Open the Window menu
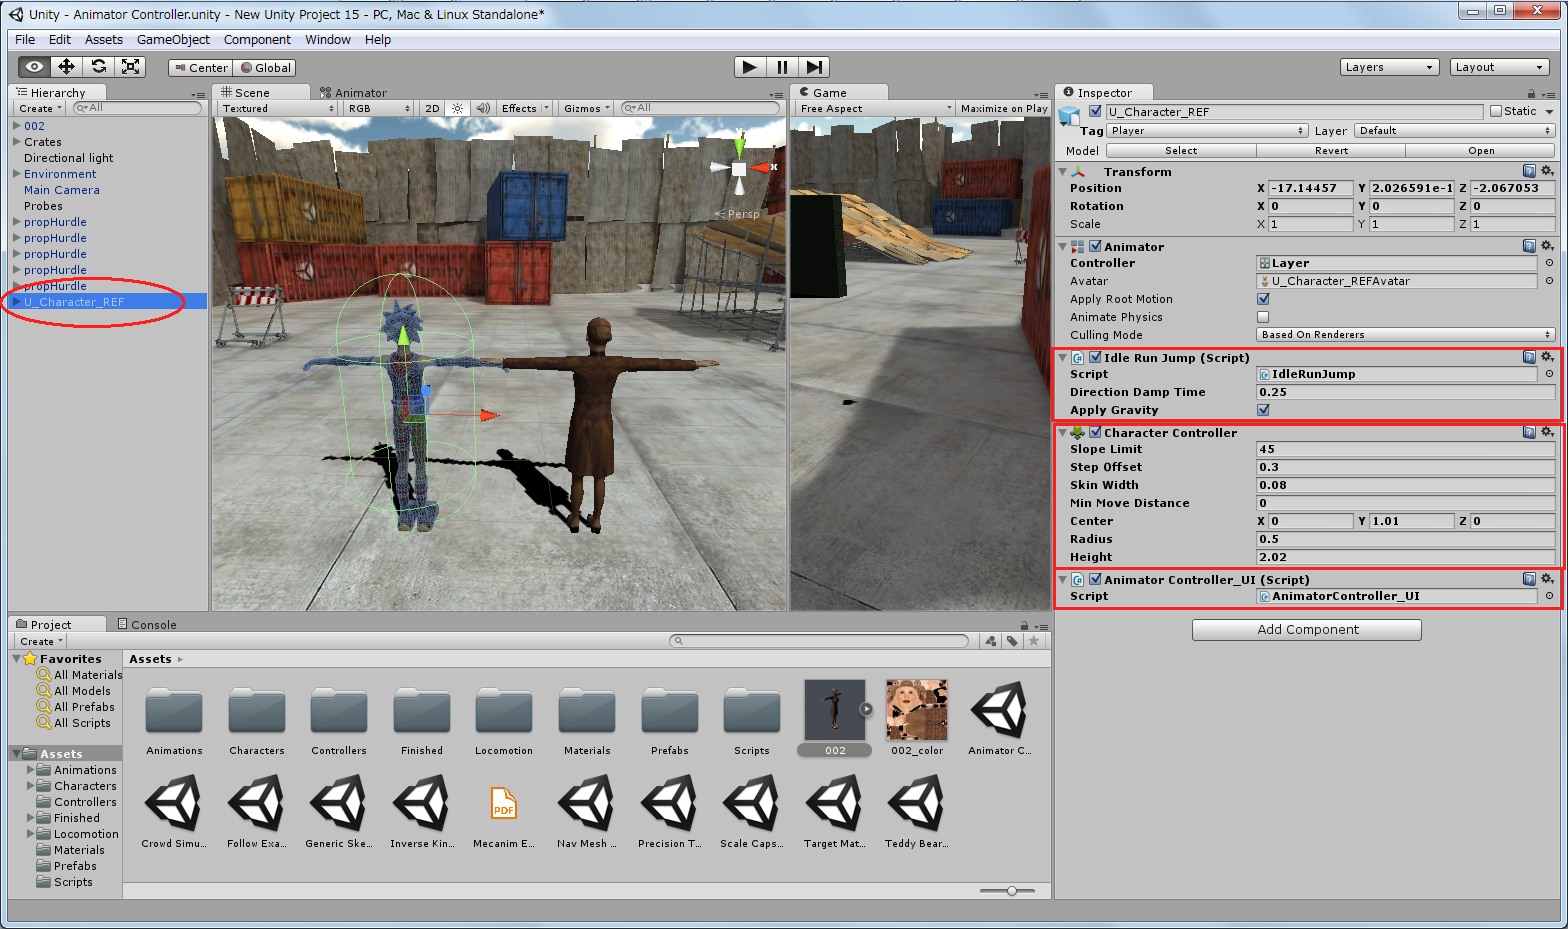Viewport: 1568px width, 929px height. point(328,40)
